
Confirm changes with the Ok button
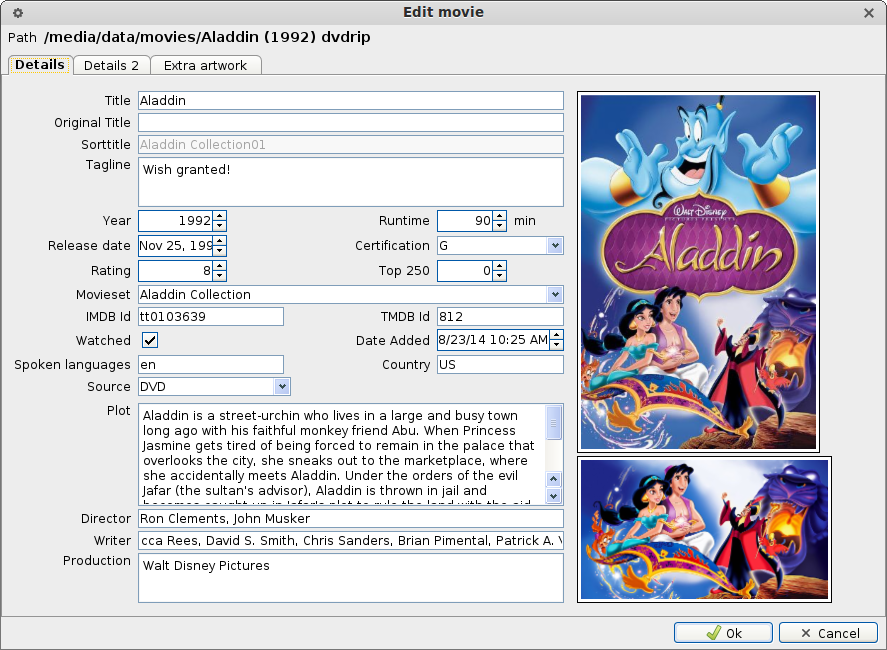tap(723, 633)
